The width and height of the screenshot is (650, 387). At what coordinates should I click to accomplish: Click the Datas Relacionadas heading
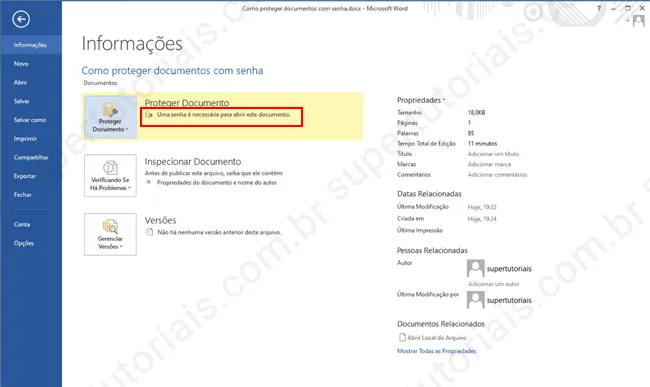429,194
